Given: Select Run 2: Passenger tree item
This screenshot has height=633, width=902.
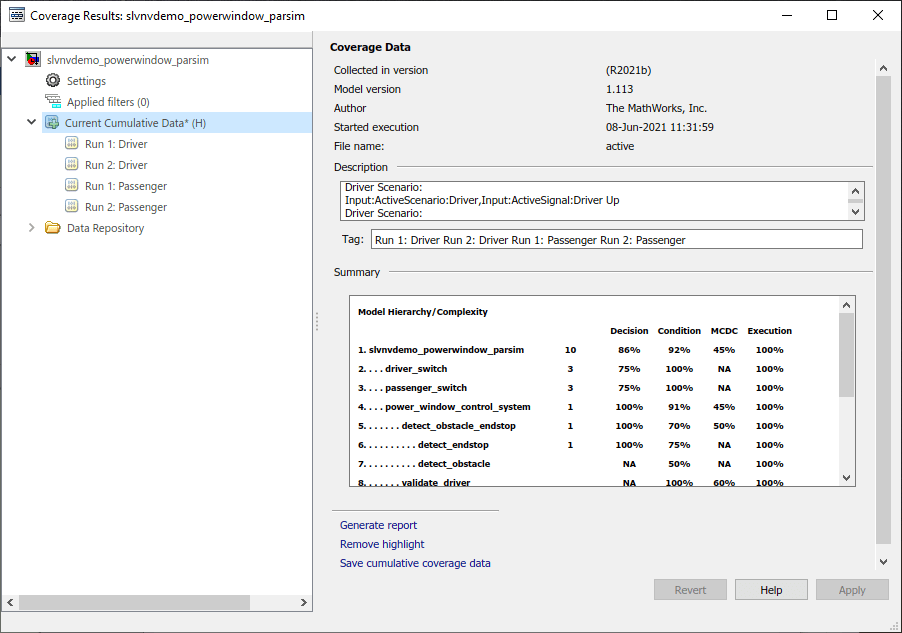Looking at the screenshot, I should 125,207.
